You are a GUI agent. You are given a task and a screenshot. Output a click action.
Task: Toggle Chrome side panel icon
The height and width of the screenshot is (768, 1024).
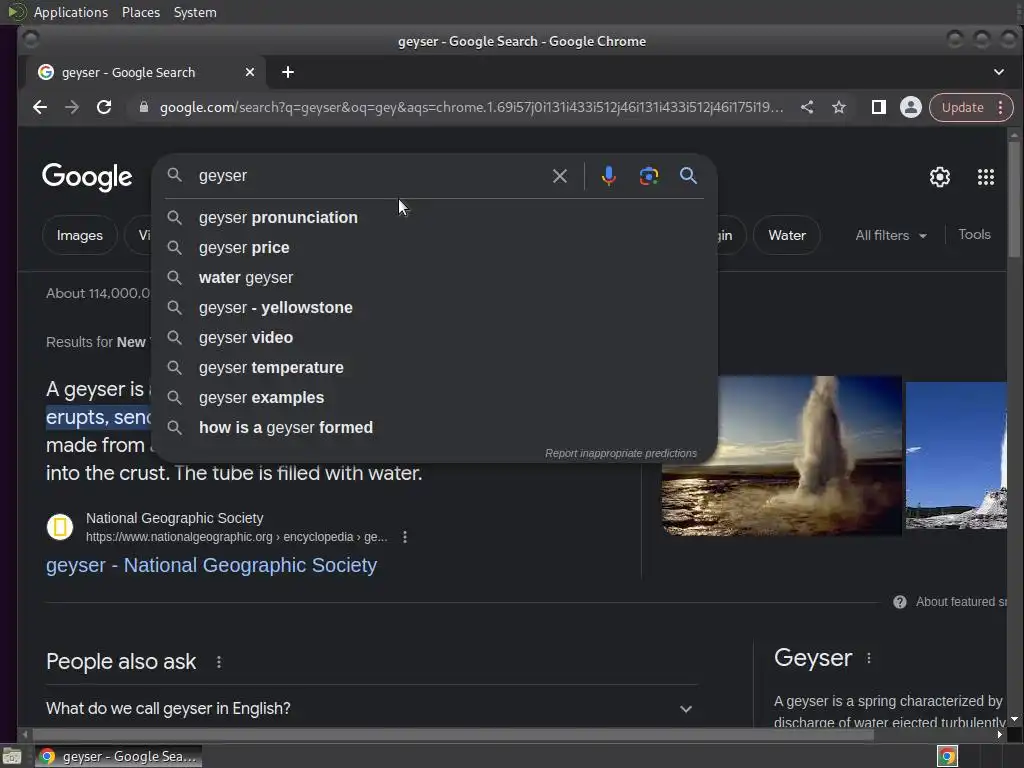point(878,107)
